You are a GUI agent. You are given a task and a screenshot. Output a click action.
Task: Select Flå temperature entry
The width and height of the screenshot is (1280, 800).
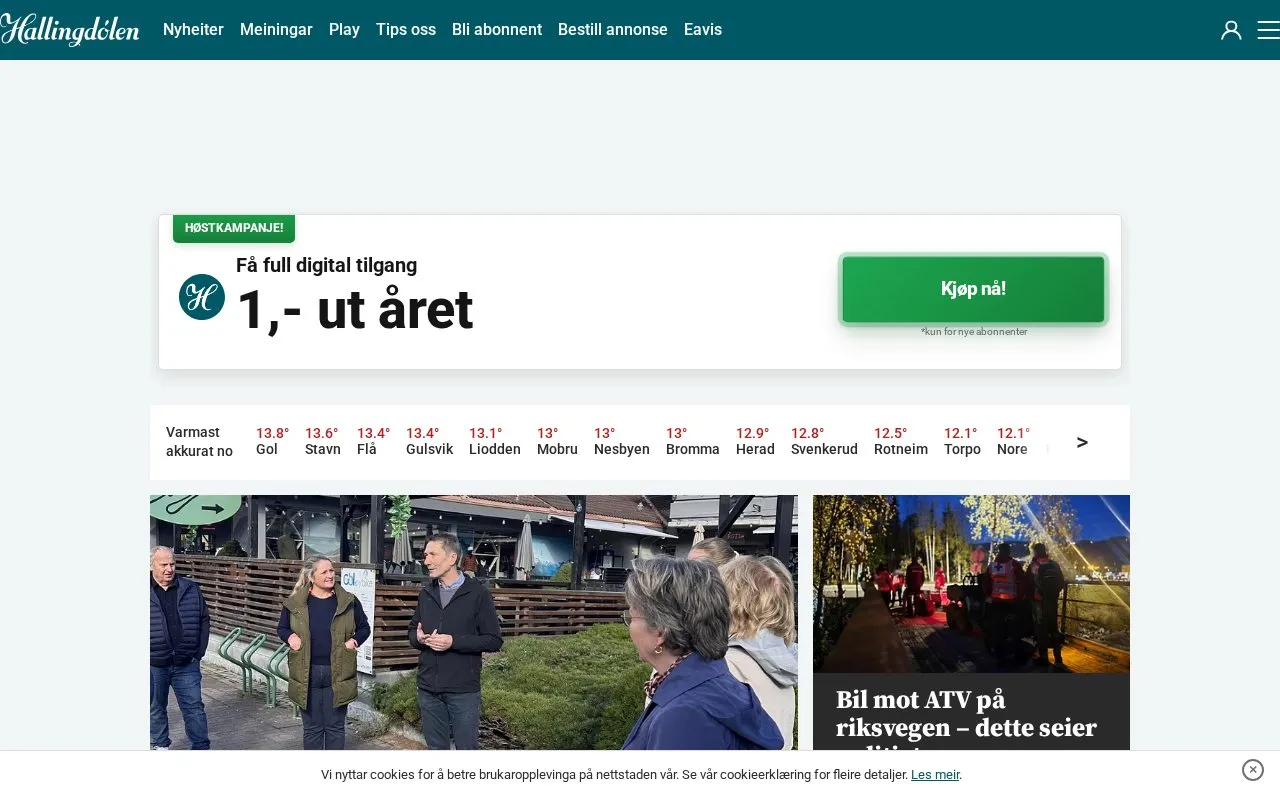coord(373,441)
